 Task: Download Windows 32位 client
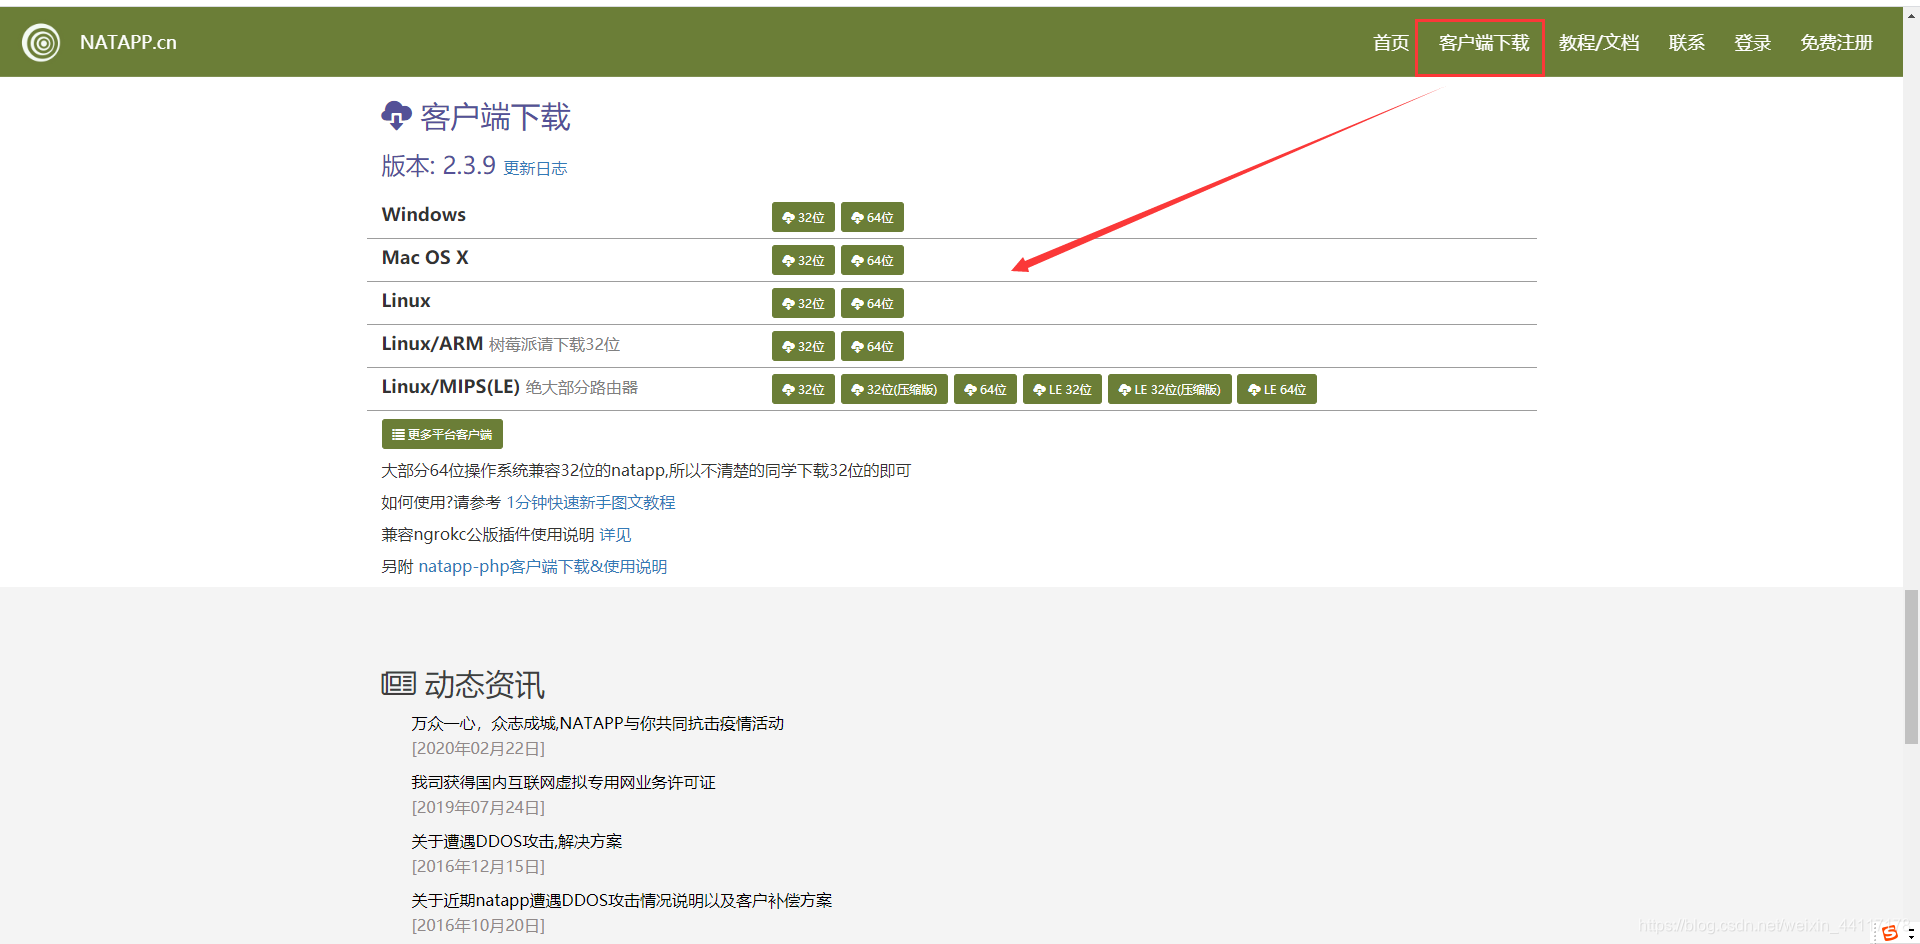803,217
